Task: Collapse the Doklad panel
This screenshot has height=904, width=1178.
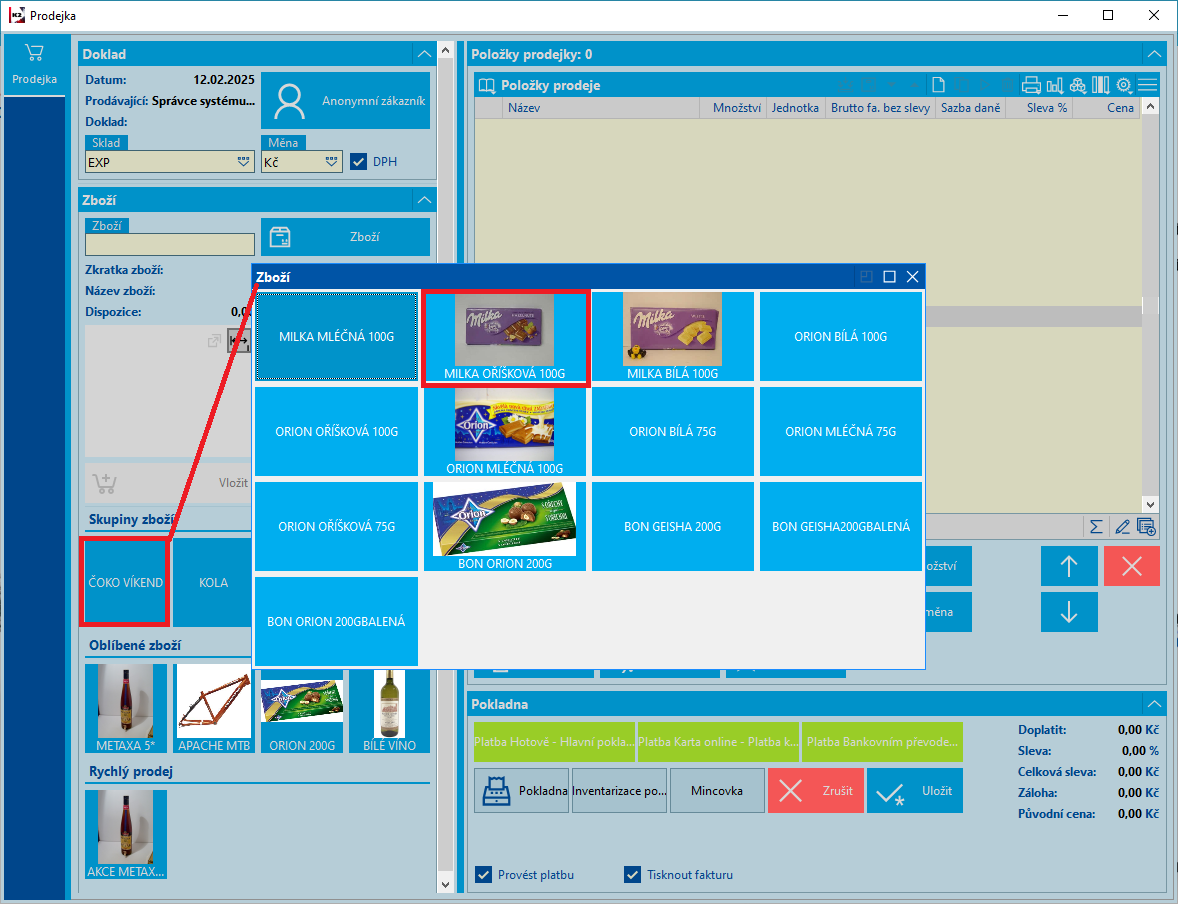Action: click(x=424, y=54)
